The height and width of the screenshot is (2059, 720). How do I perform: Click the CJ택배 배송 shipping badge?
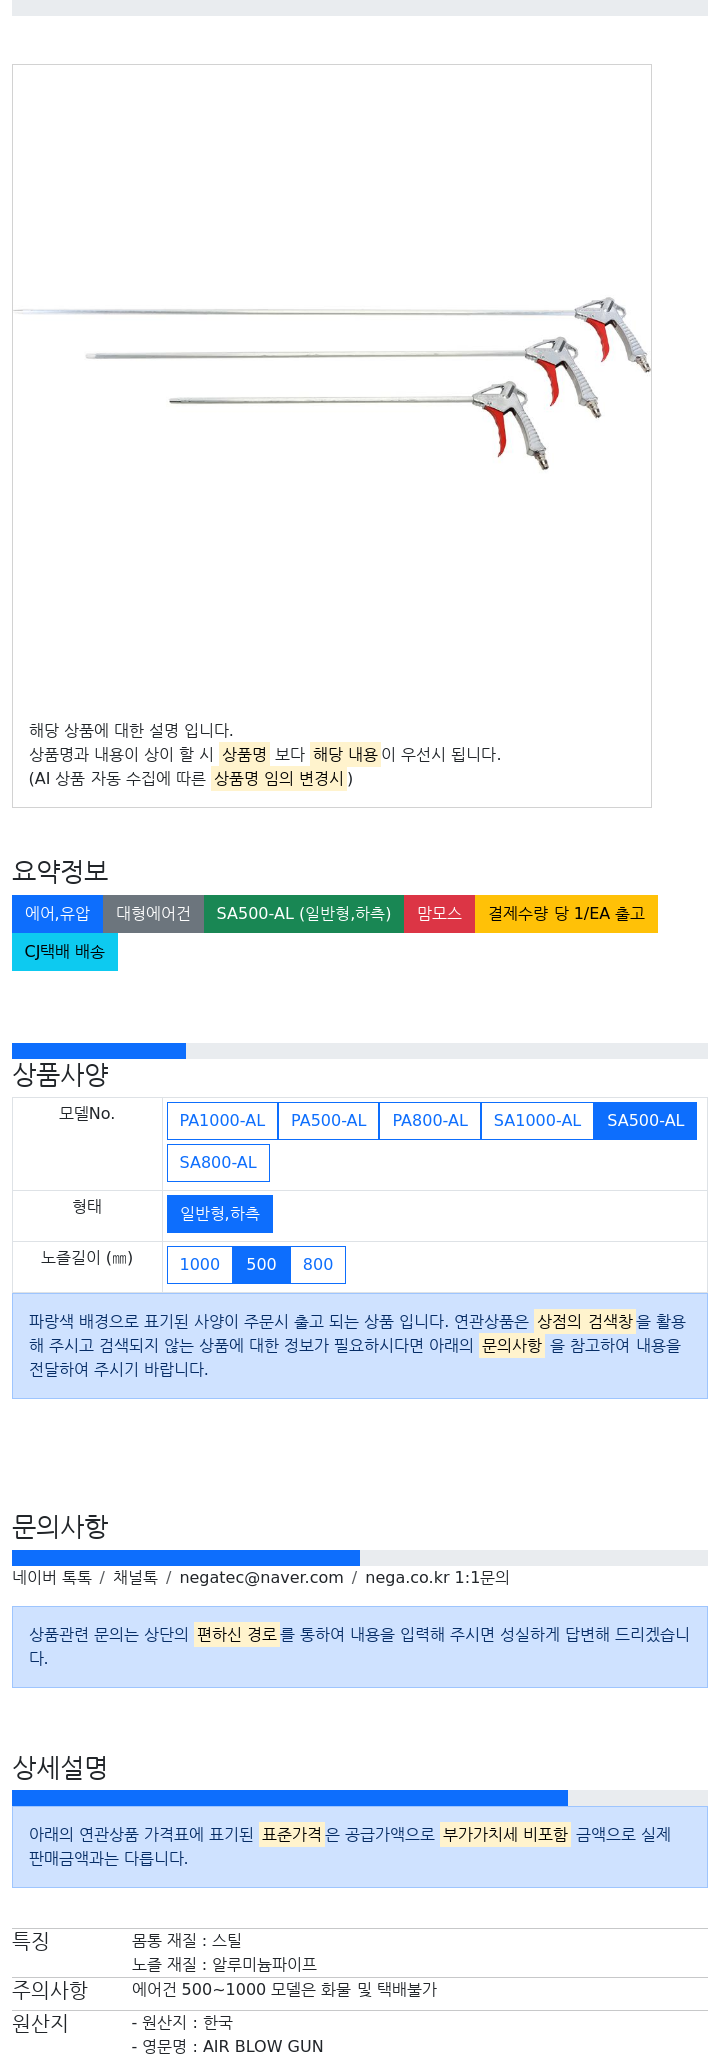tap(65, 952)
